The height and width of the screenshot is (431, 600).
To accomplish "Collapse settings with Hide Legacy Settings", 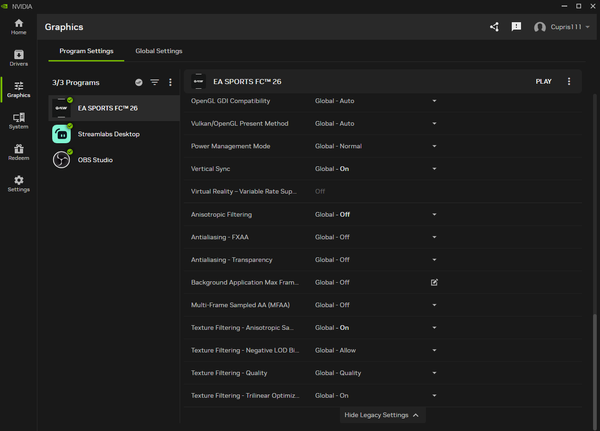I will [383, 415].
